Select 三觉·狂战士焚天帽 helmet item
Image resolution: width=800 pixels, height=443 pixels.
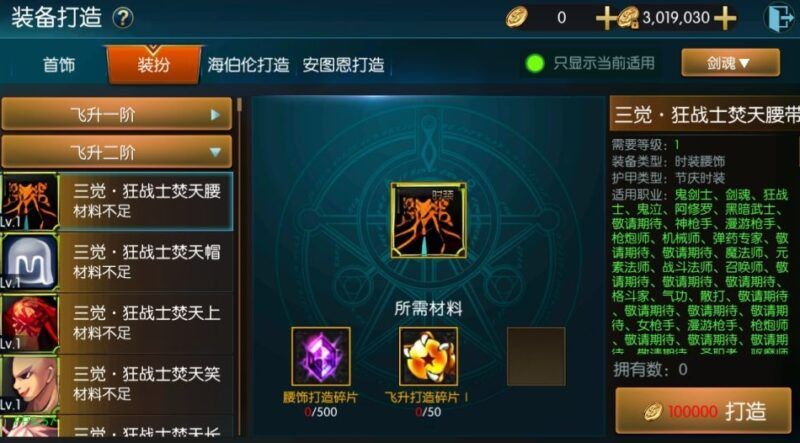tap(117, 262)
